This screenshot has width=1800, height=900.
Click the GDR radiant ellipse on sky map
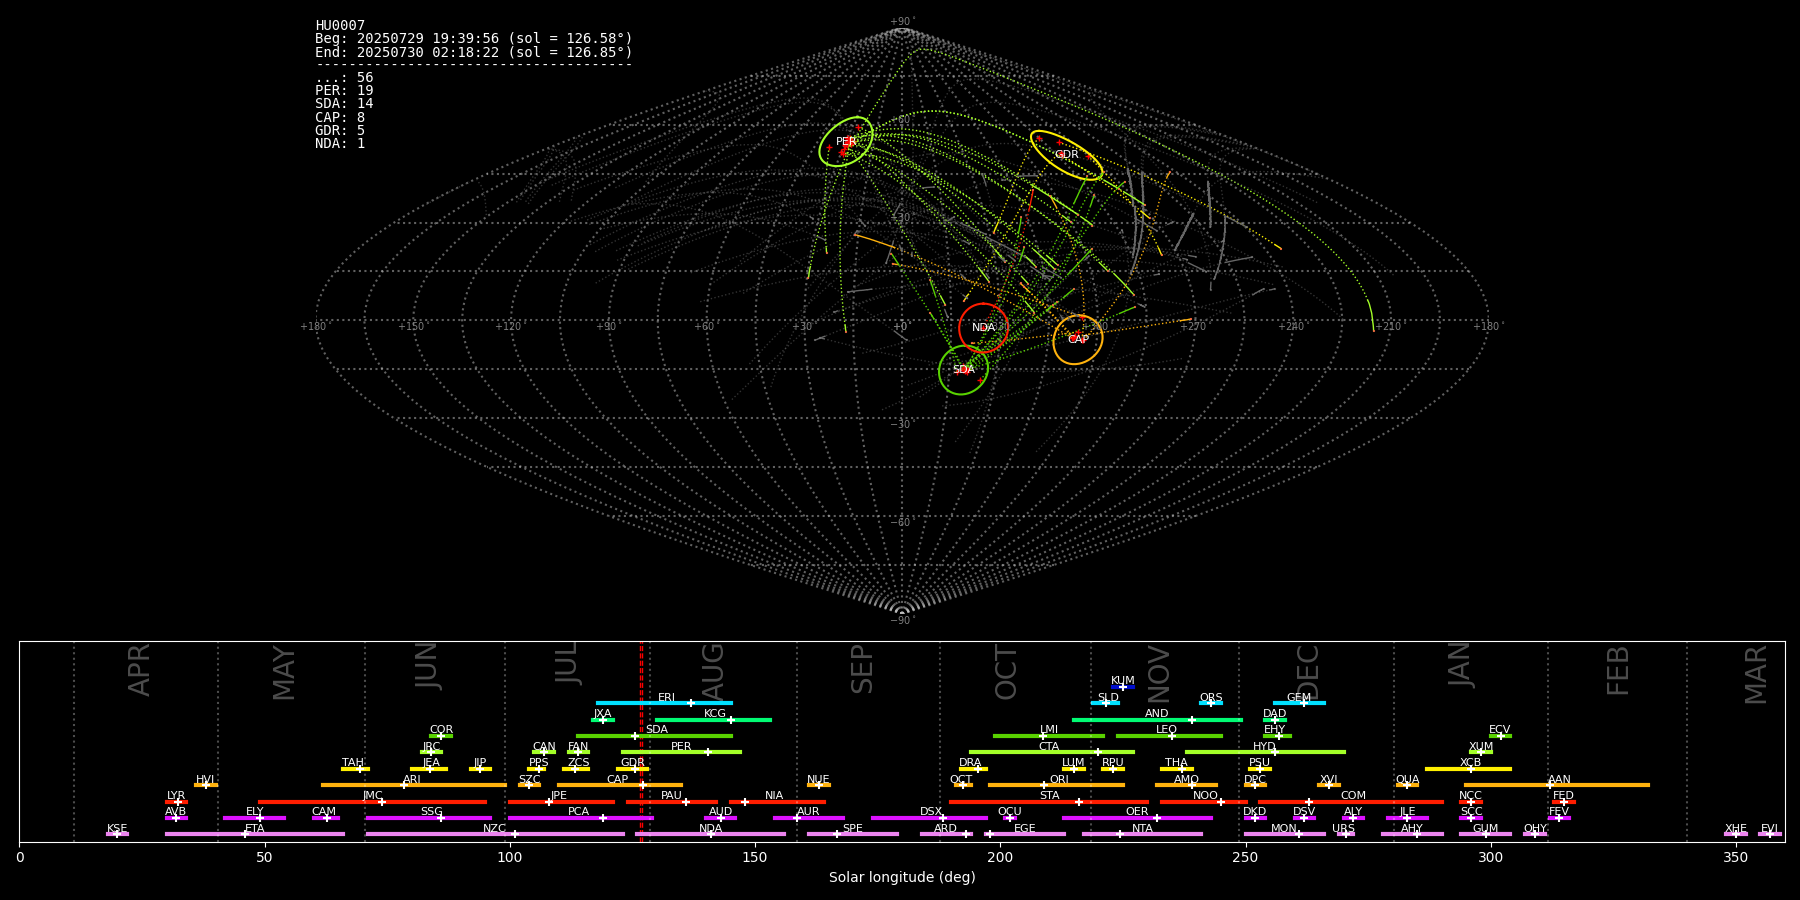[1067, 155]
